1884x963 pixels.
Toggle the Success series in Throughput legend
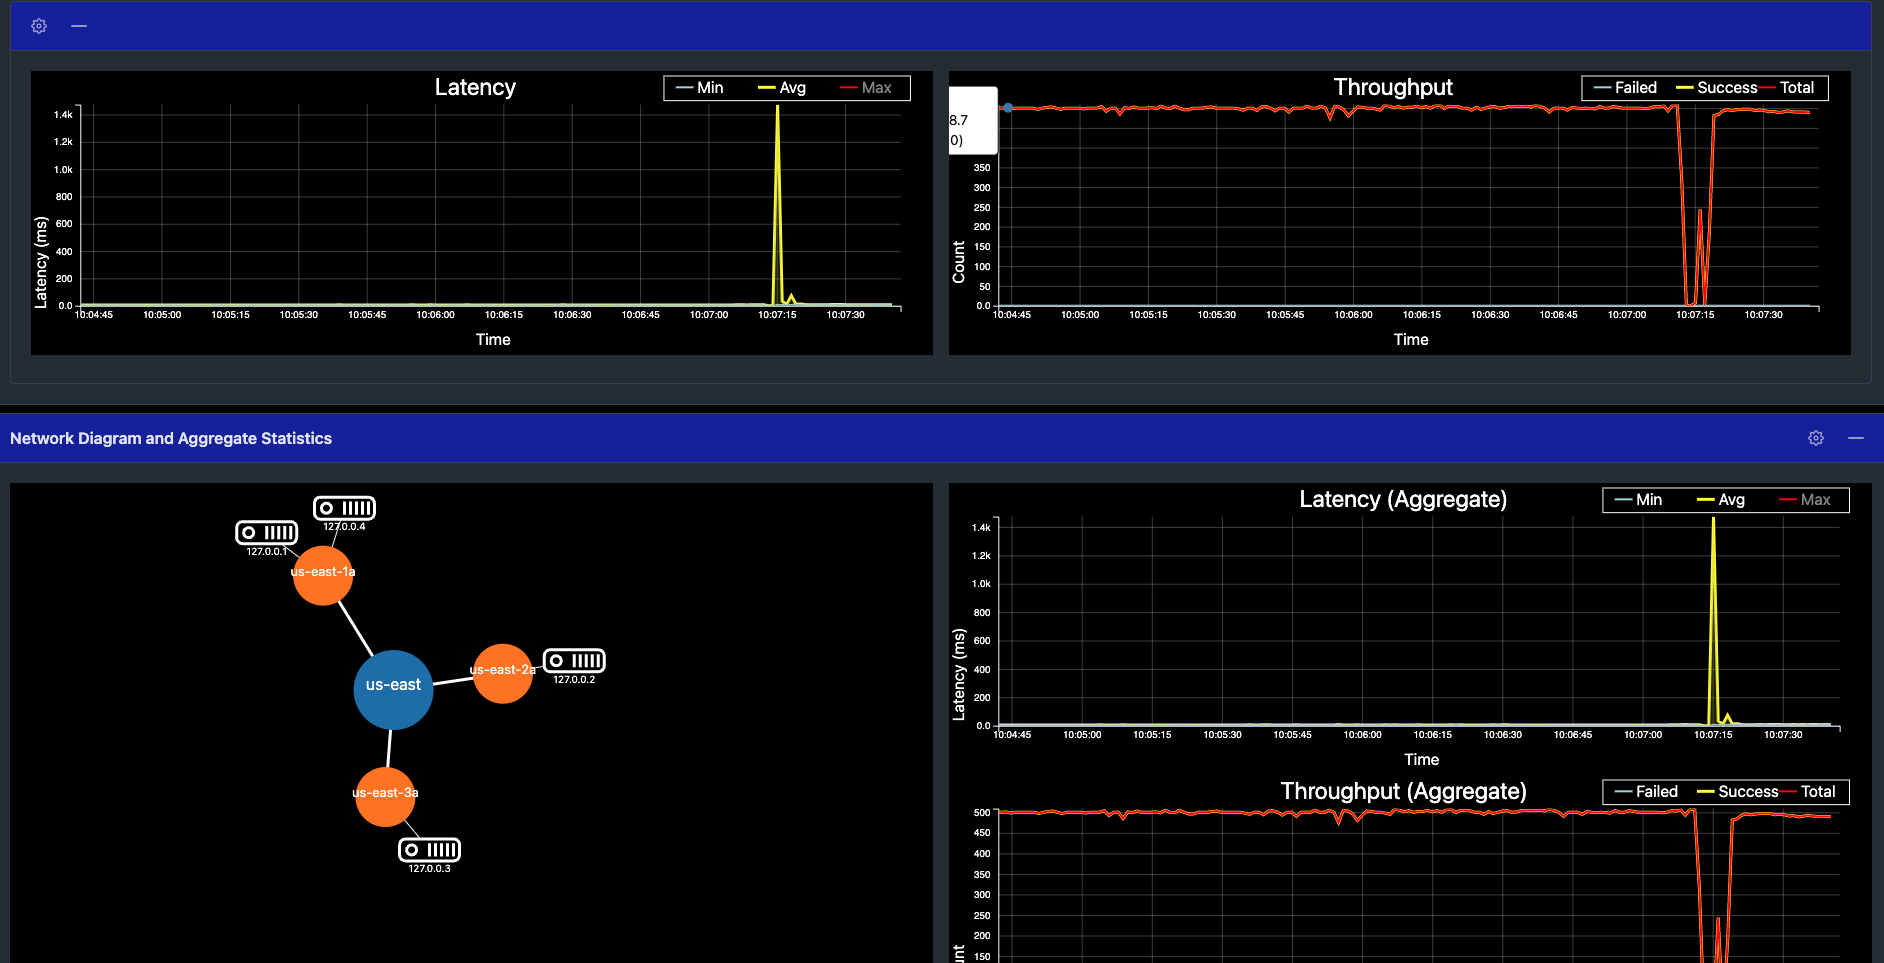click(1729, 87)
